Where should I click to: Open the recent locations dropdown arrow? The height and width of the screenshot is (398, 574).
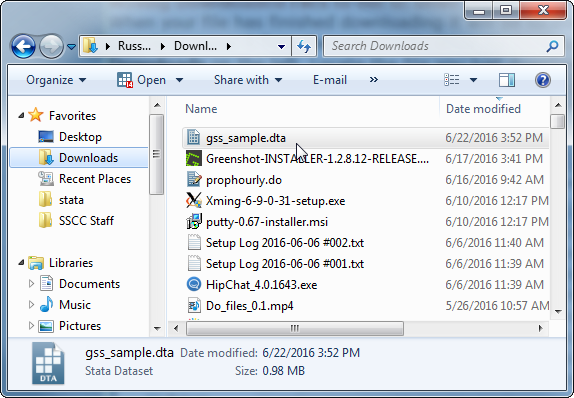click(71, 47)
